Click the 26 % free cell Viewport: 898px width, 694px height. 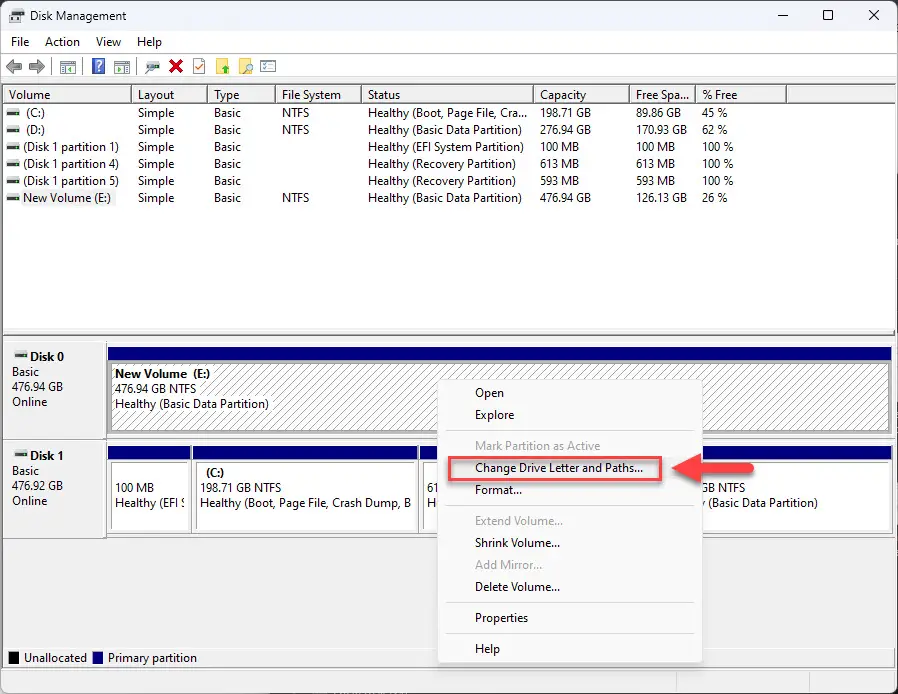click(x=715, y=198)
